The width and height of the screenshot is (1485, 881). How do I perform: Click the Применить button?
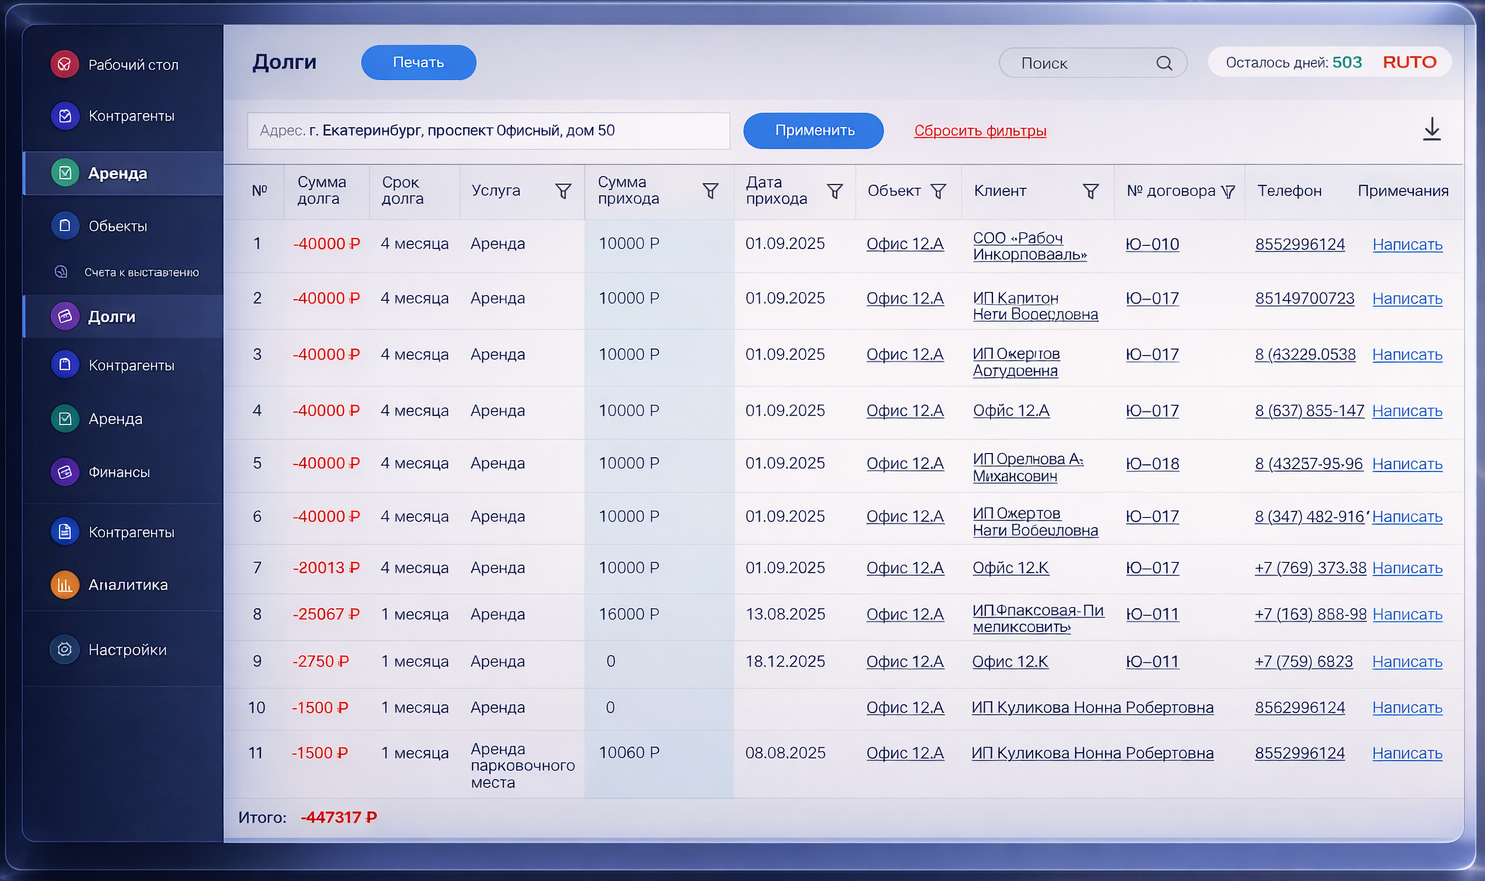click(x=814, y=131)
